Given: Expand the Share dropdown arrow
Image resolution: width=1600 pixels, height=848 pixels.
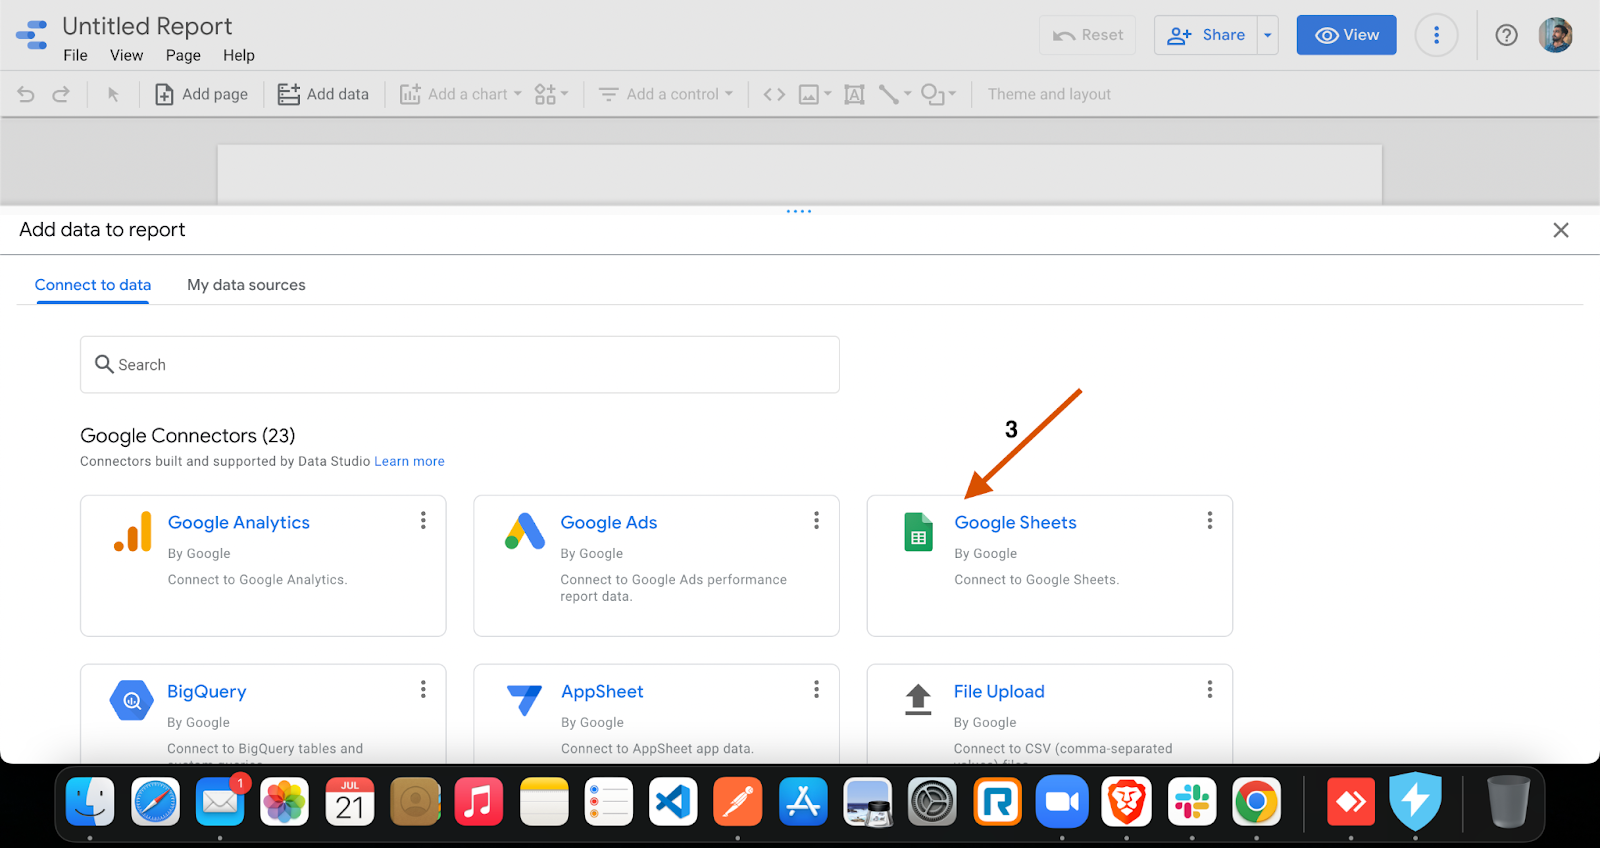Looking at the screenshot, I should (x=1267, y=35).
